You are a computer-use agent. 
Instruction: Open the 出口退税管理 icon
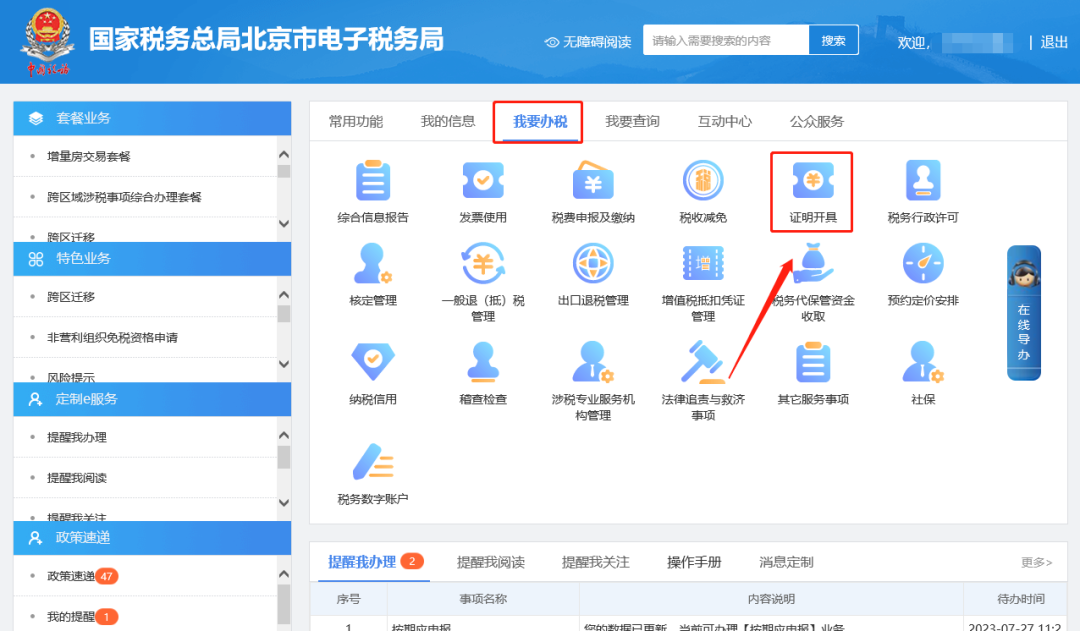(x=593, y=264)
